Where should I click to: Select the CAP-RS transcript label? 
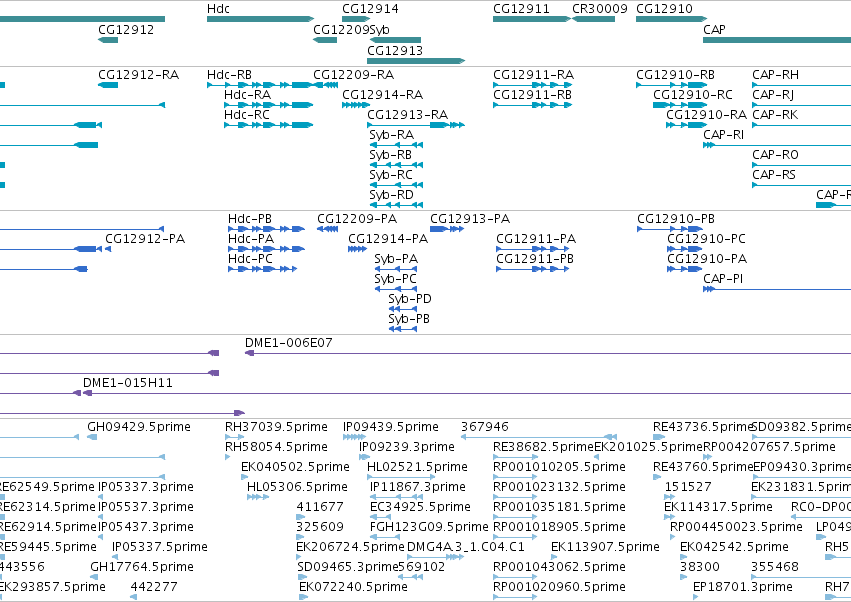tap(774, 175)
